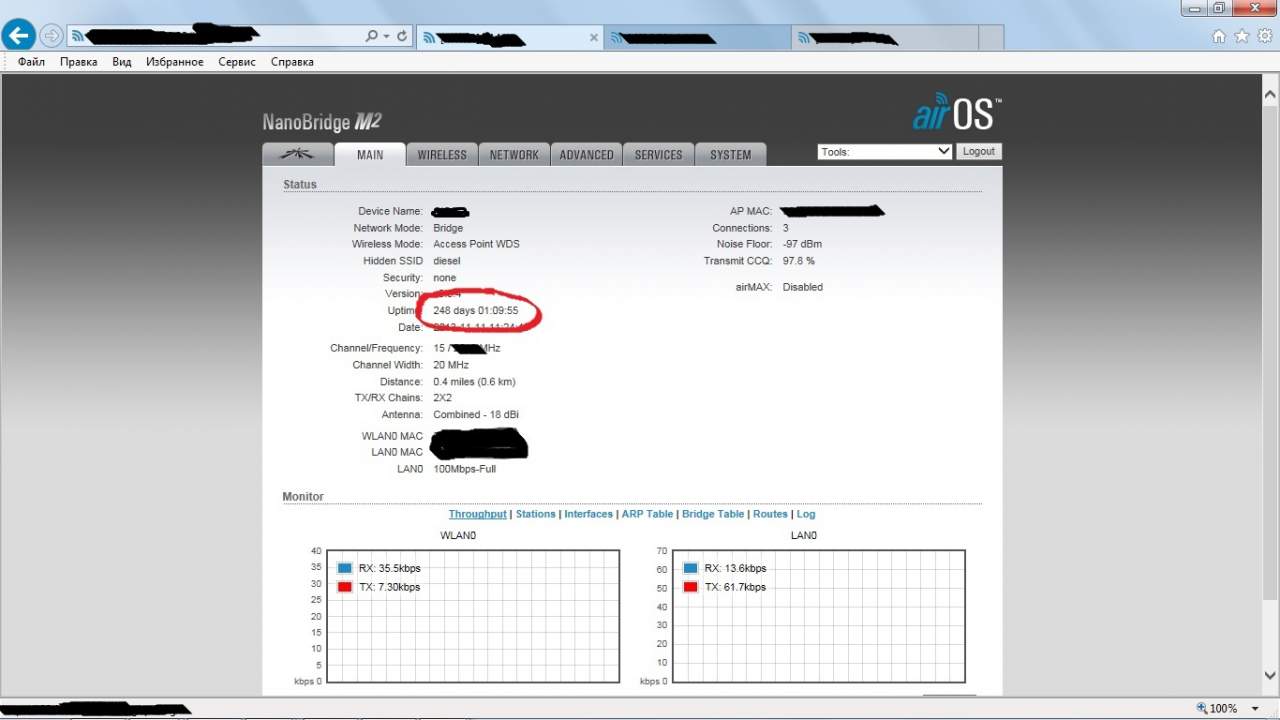Open the zoom level dropdown arrow
The image size is (1280, 720).
coord(1253,708)
